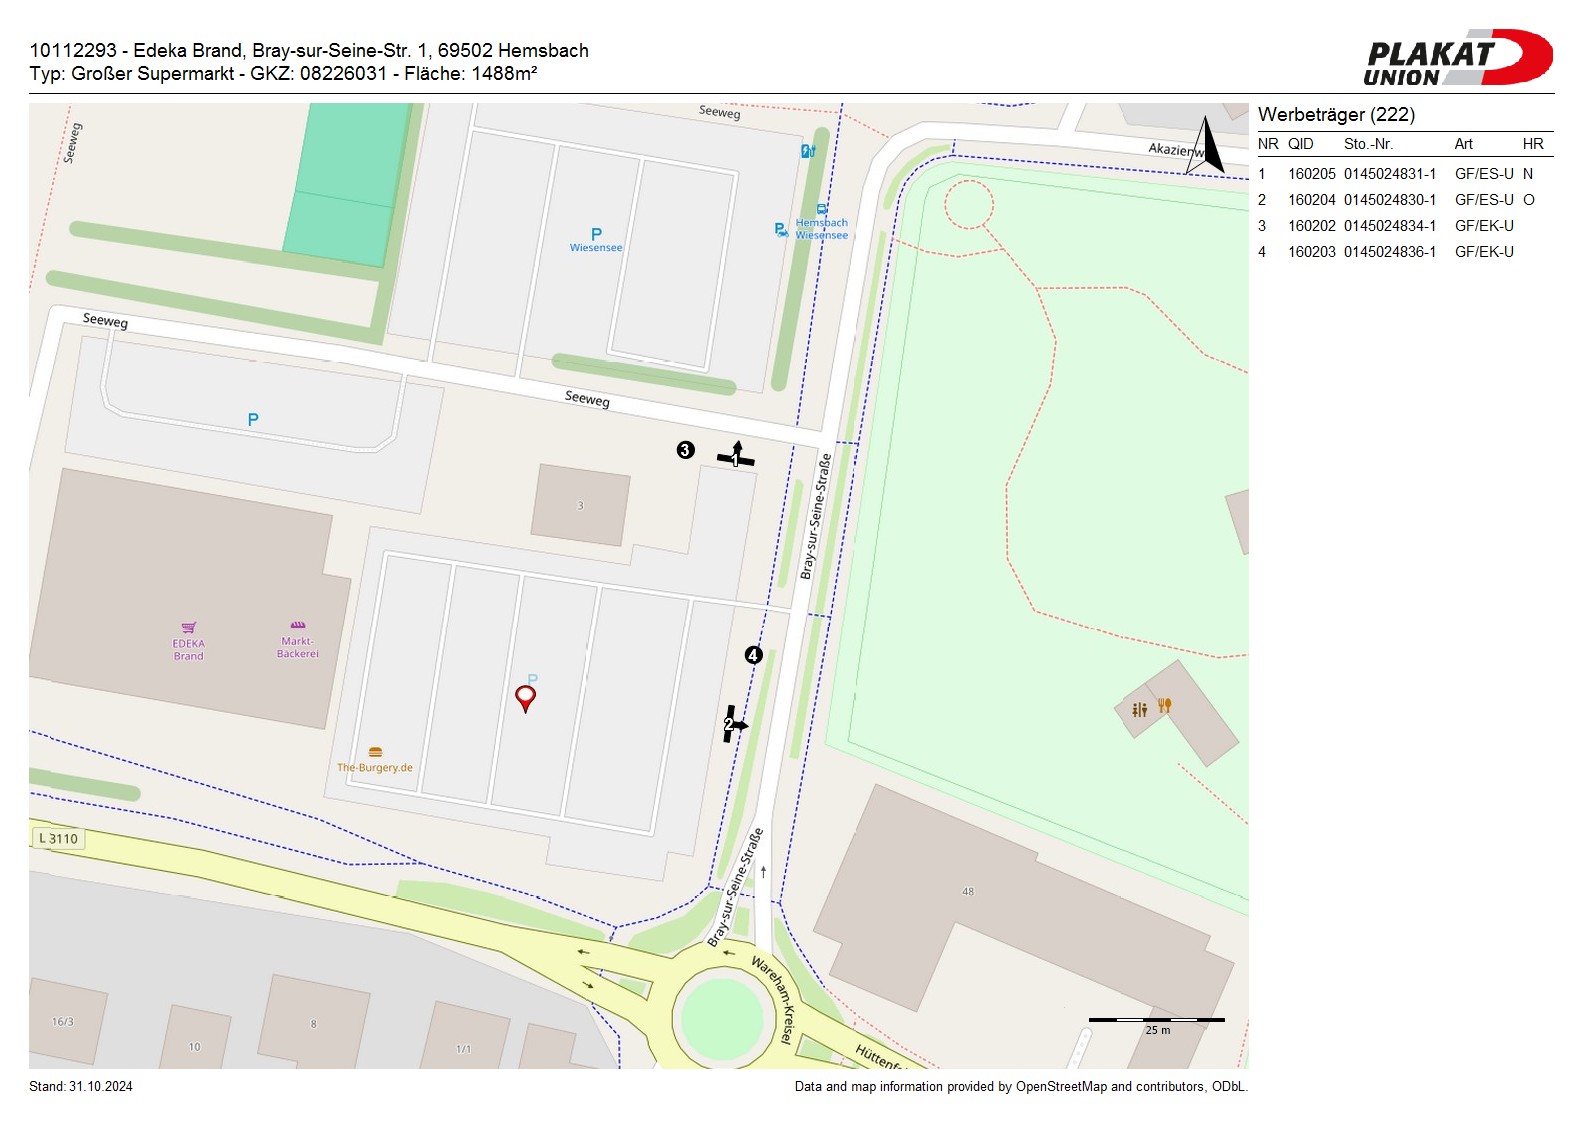Select table row with QID 160205
The height and width of the screenshot is (1123, 1587).
[1404, 174]
